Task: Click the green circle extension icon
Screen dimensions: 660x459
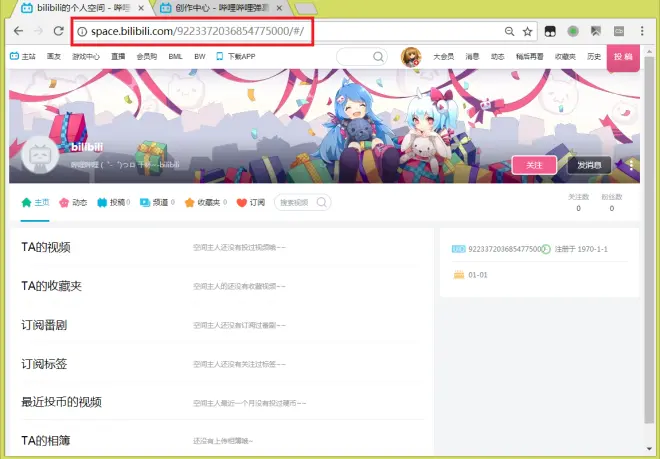Action: 573,31
